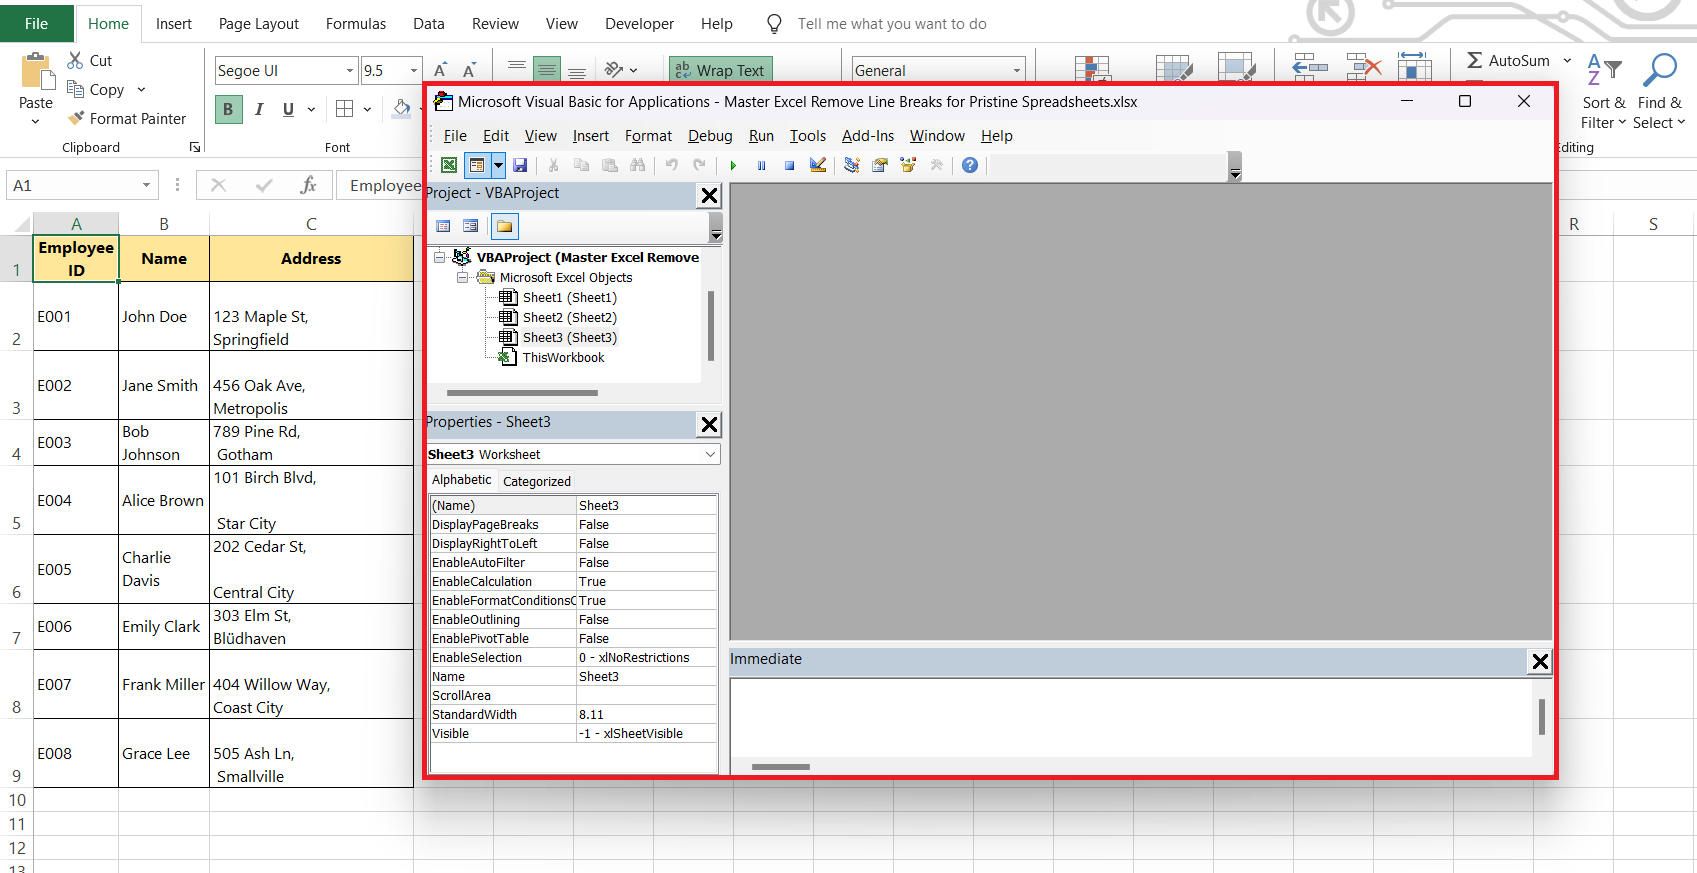Toggle Bold formatting in Excel ribbon
The height and width of the screenshot is (873, 1697).
pos(228,109)
